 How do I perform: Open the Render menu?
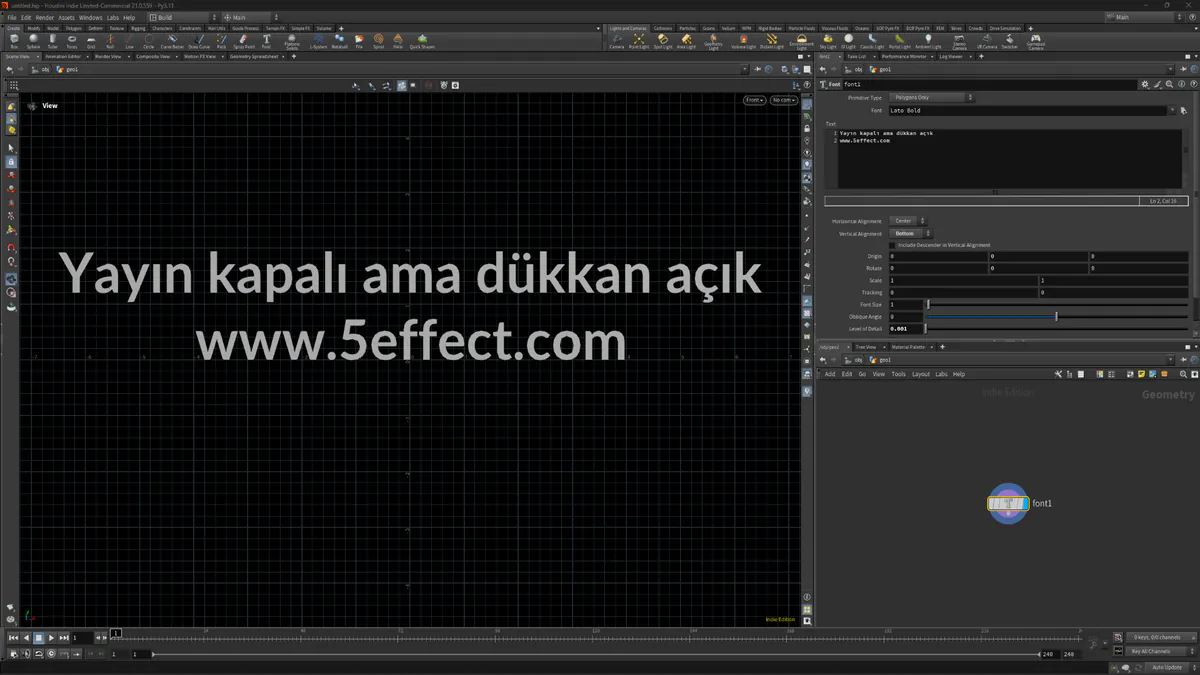tap(44, 17)
